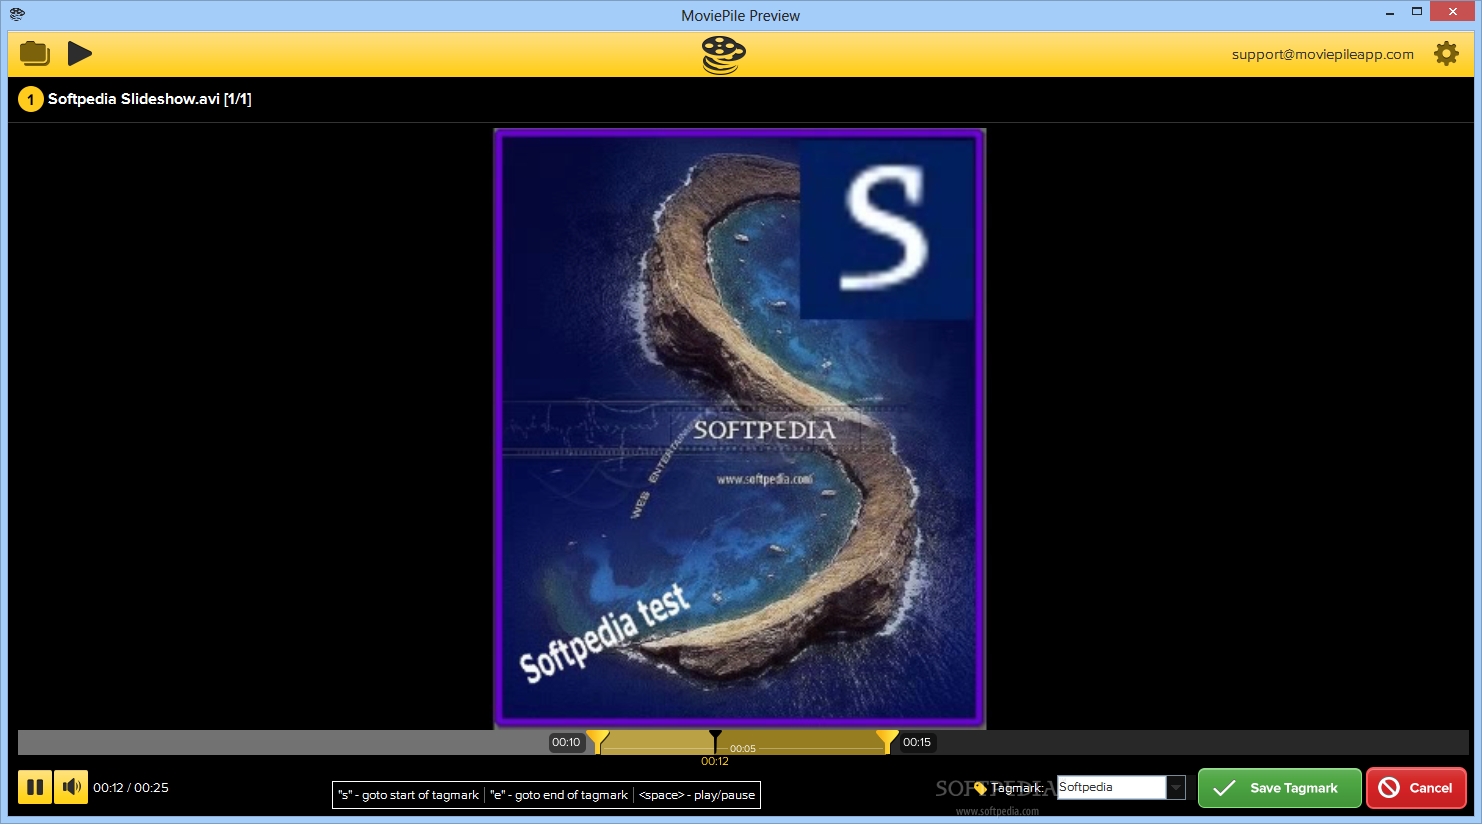Click the space play/pause shortcut hint
This screenshot has width=1482, height=830.
[x=697, y=795]
